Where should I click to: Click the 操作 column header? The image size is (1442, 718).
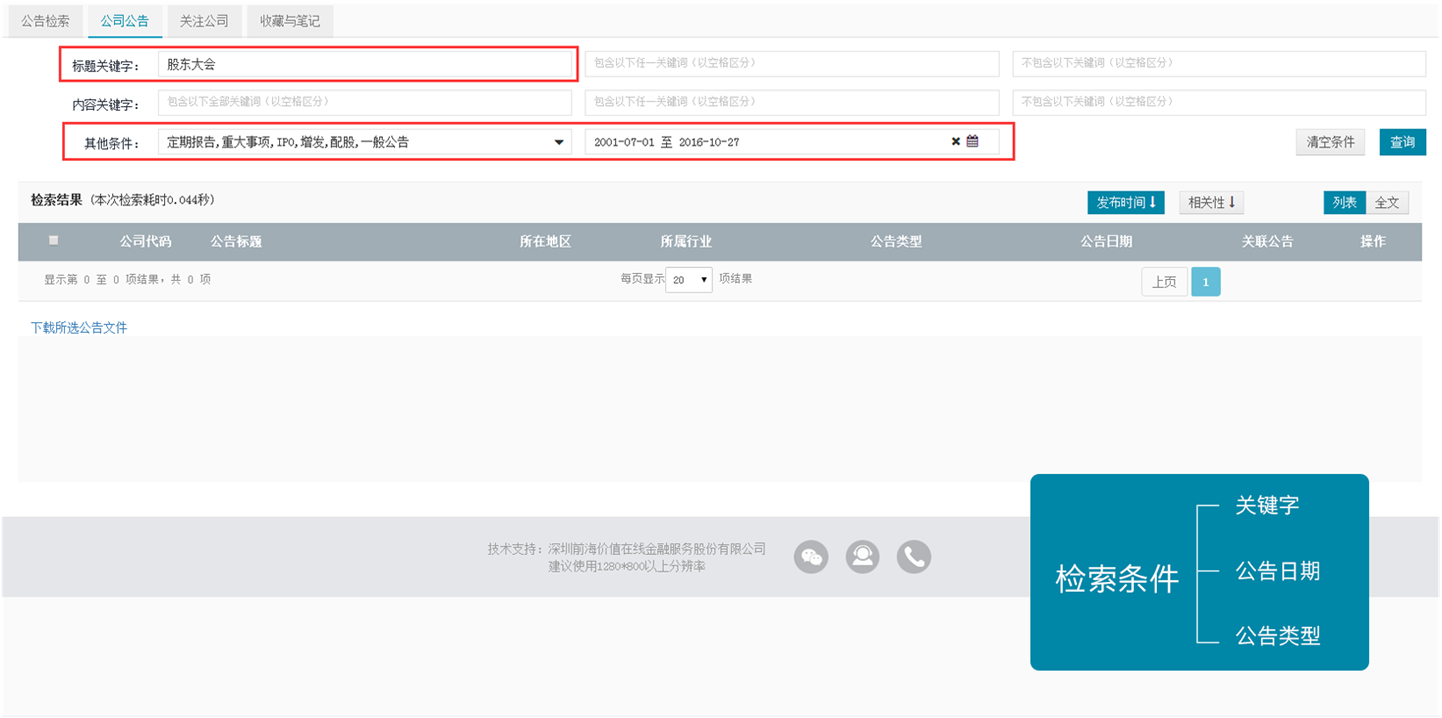click(x=1373, y=242)
